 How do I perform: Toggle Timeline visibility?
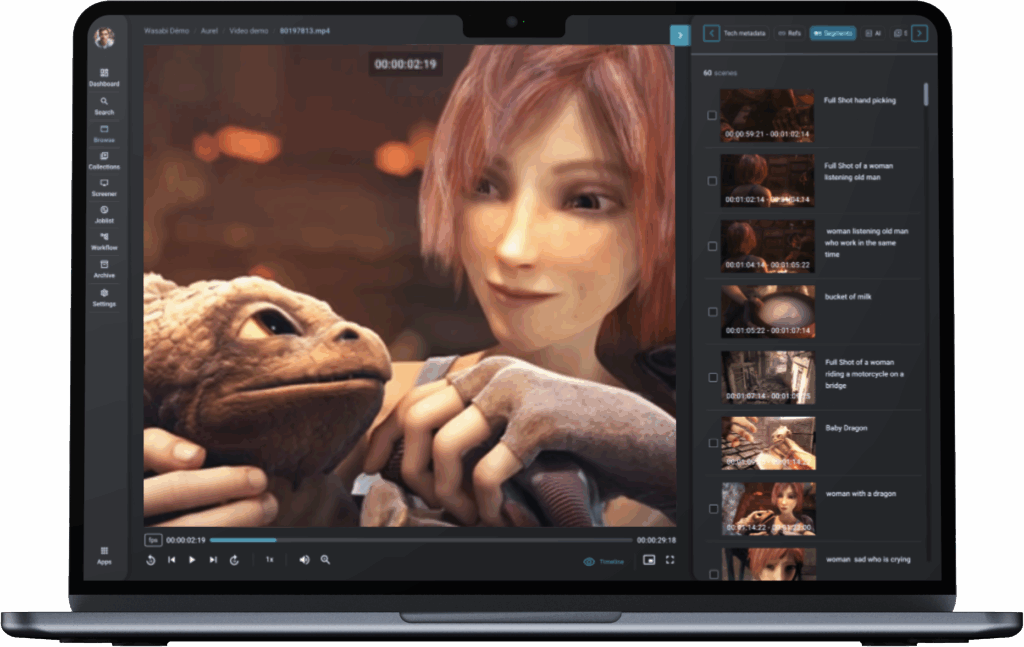pyautogui.click(x=603, y=561)
